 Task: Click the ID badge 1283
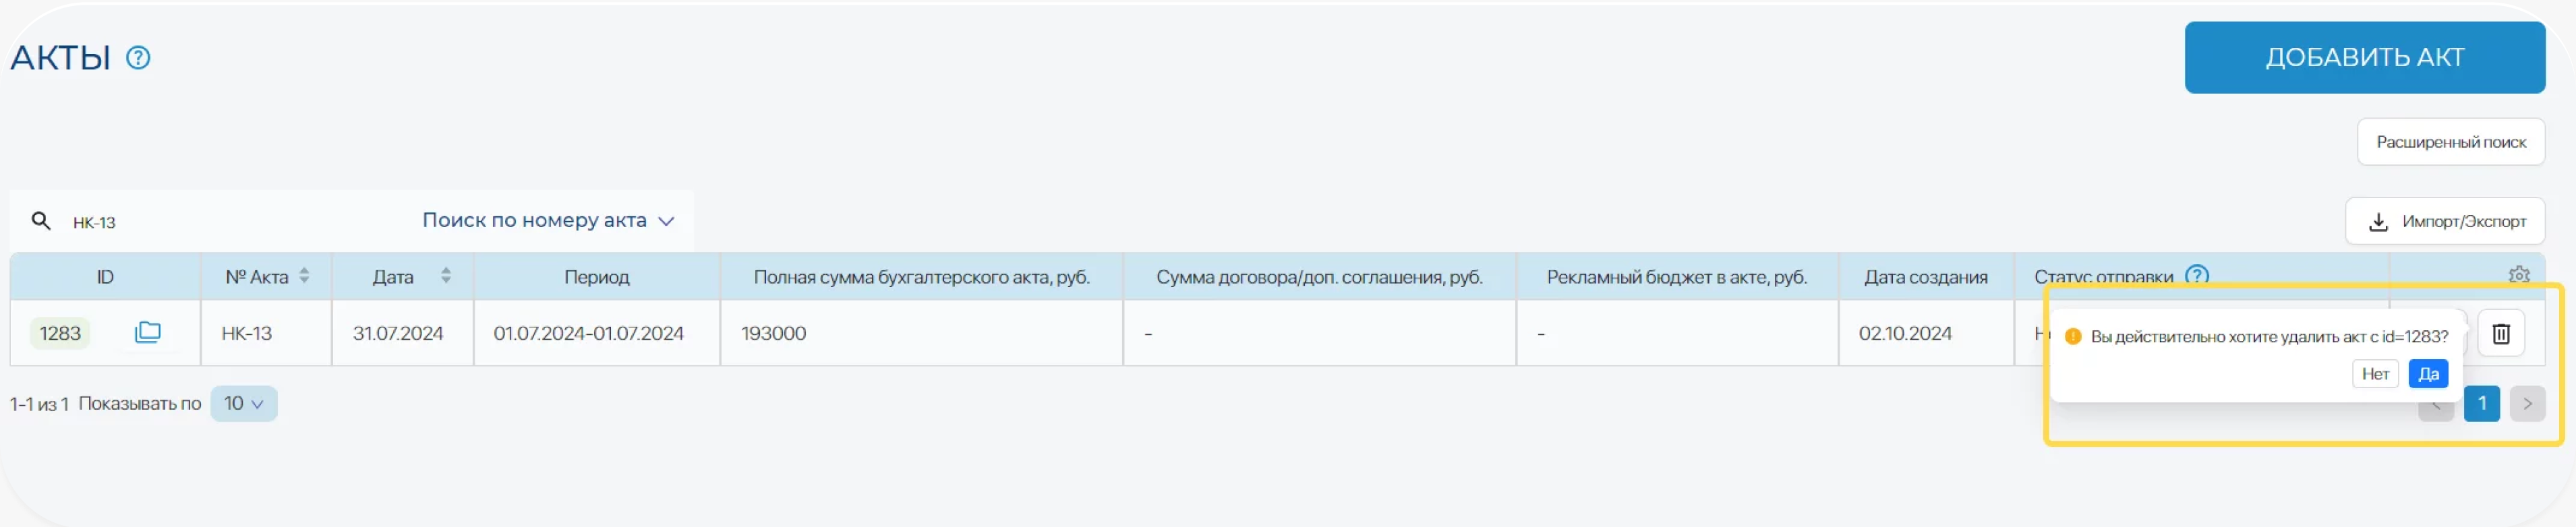[x=60, y=333]
